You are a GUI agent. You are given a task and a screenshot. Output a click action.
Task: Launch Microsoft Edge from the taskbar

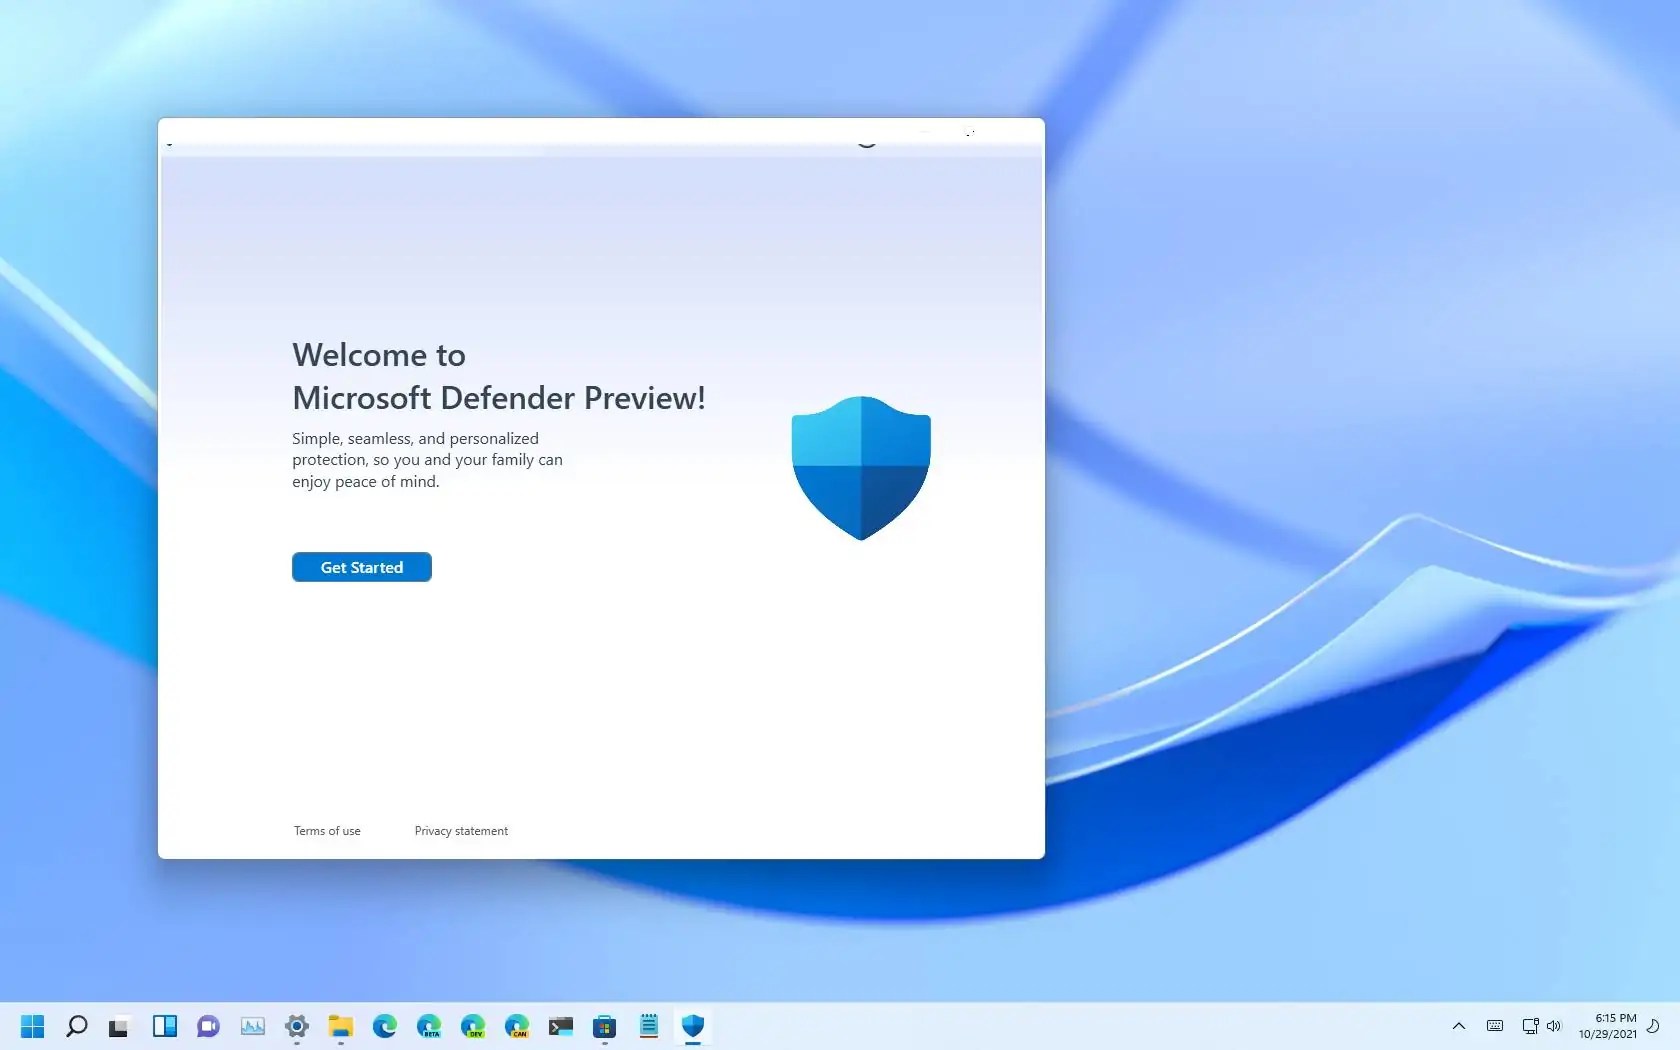pos(384,1026)
